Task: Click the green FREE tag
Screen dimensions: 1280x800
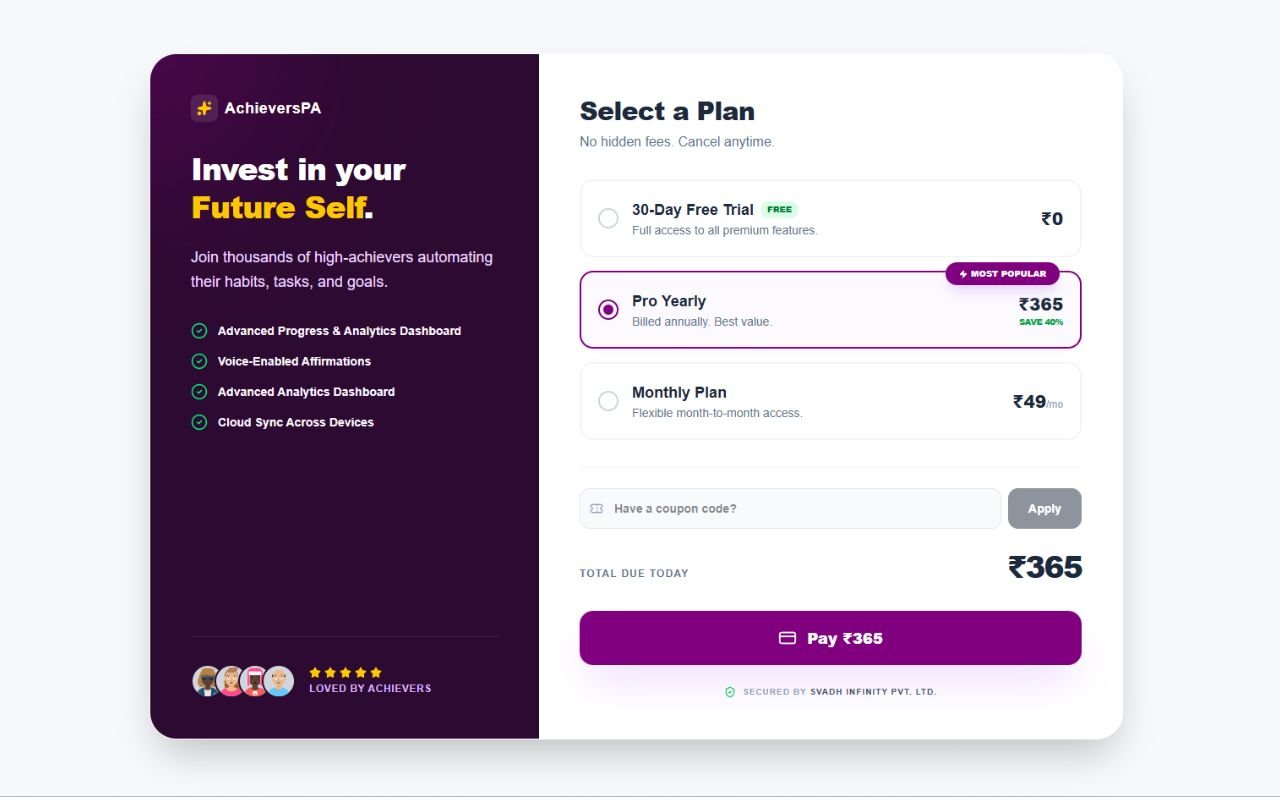Action: 779,210
